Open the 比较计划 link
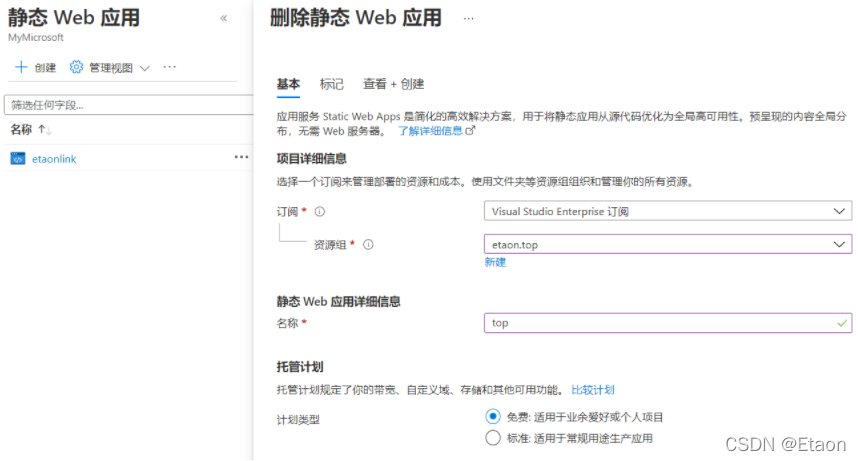This screenshot has width=861, height=461. click(592, 390)
